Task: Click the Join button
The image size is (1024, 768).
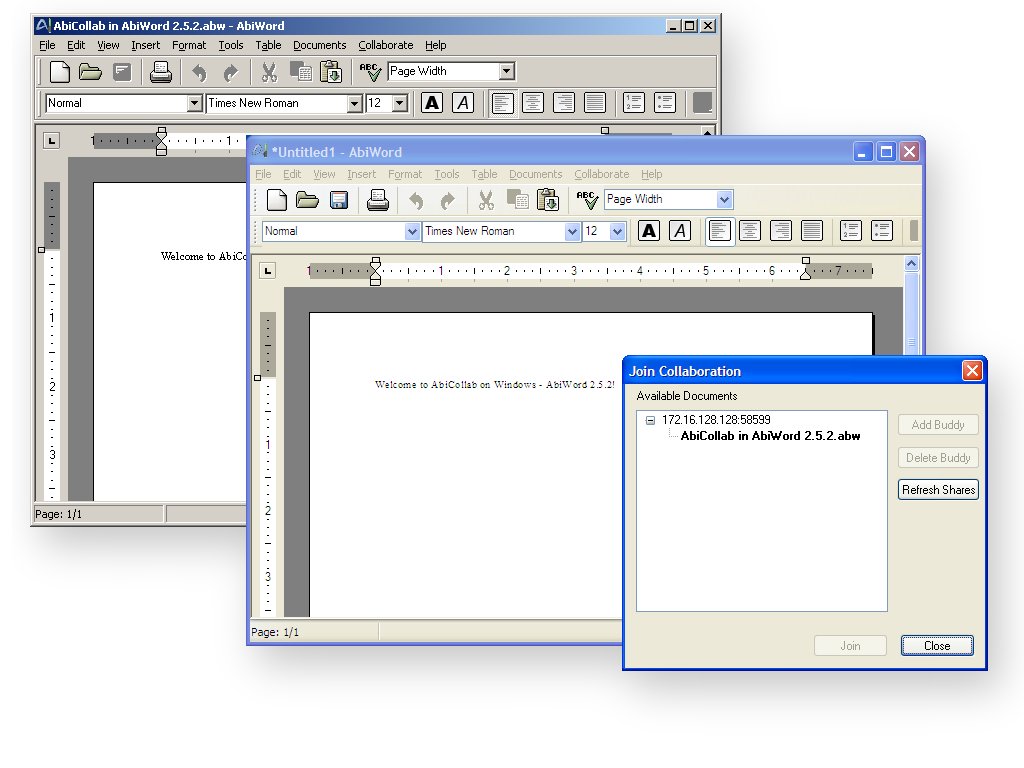Action: pyautogui.click(x=850, y=646)
